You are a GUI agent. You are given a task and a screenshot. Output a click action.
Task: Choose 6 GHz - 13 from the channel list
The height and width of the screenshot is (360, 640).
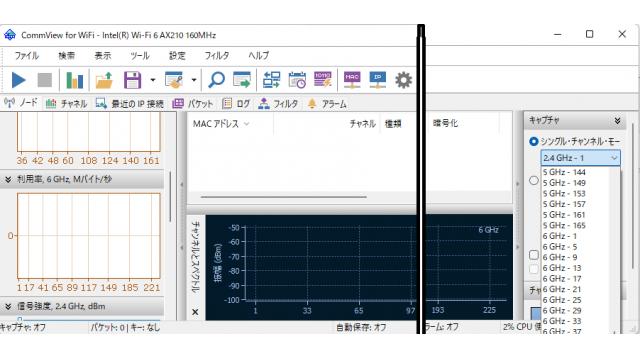click(562, 268)
